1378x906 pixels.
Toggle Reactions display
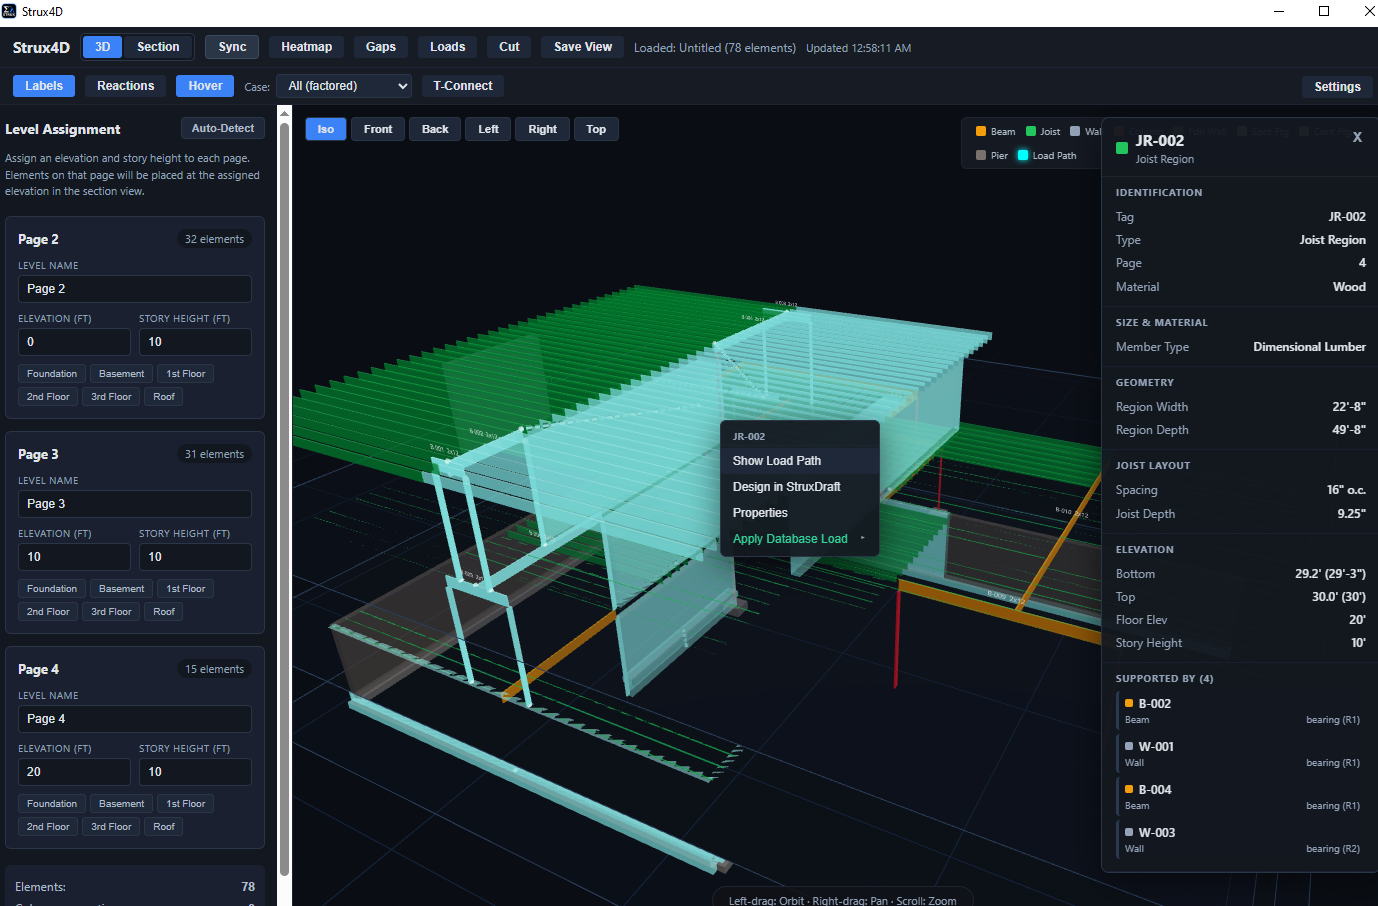coord(126,86)
